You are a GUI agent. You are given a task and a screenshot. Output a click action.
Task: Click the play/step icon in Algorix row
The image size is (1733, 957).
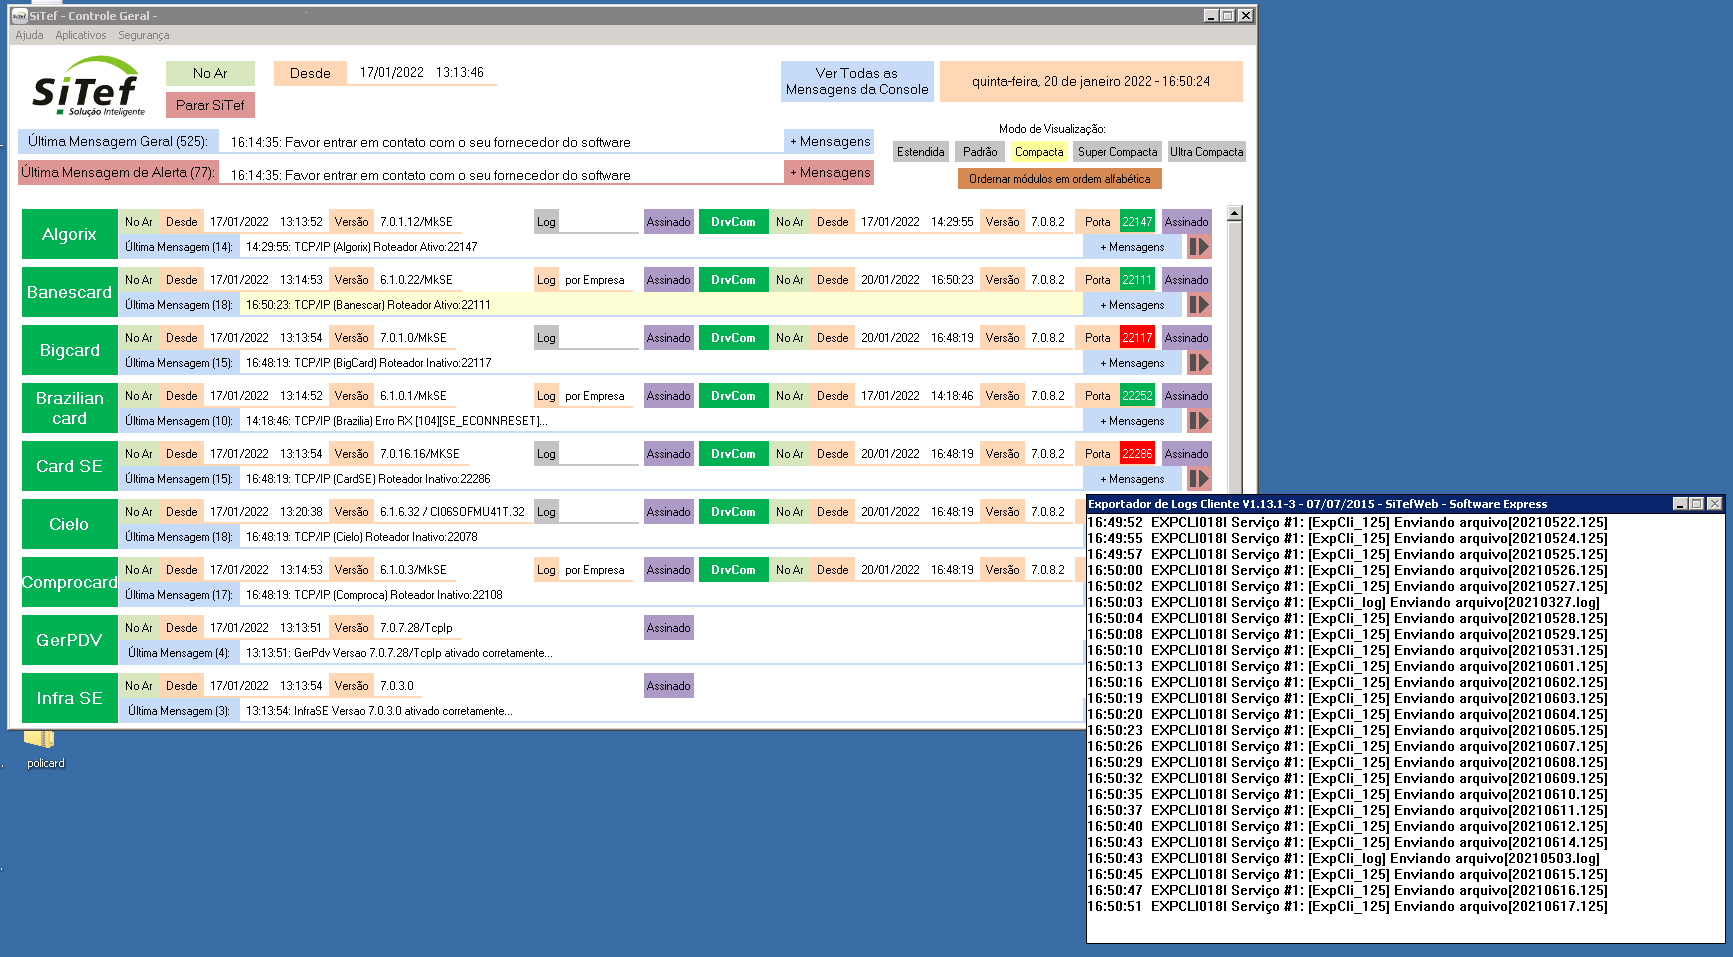pos(1198,246)
